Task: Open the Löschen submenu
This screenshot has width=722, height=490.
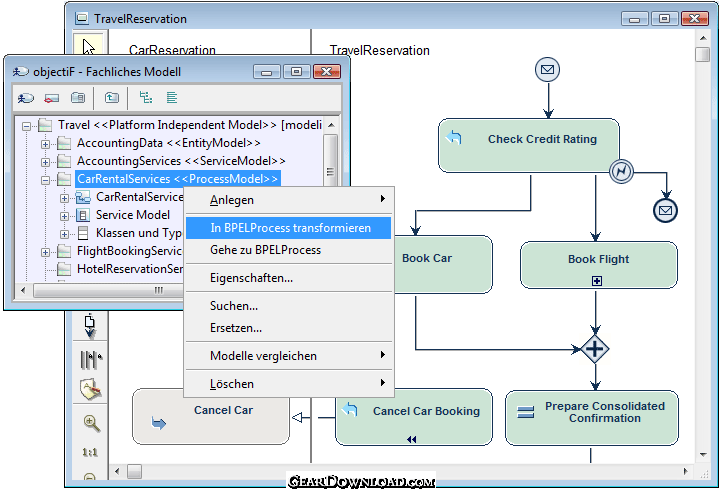Action: (x=289, y=384)
